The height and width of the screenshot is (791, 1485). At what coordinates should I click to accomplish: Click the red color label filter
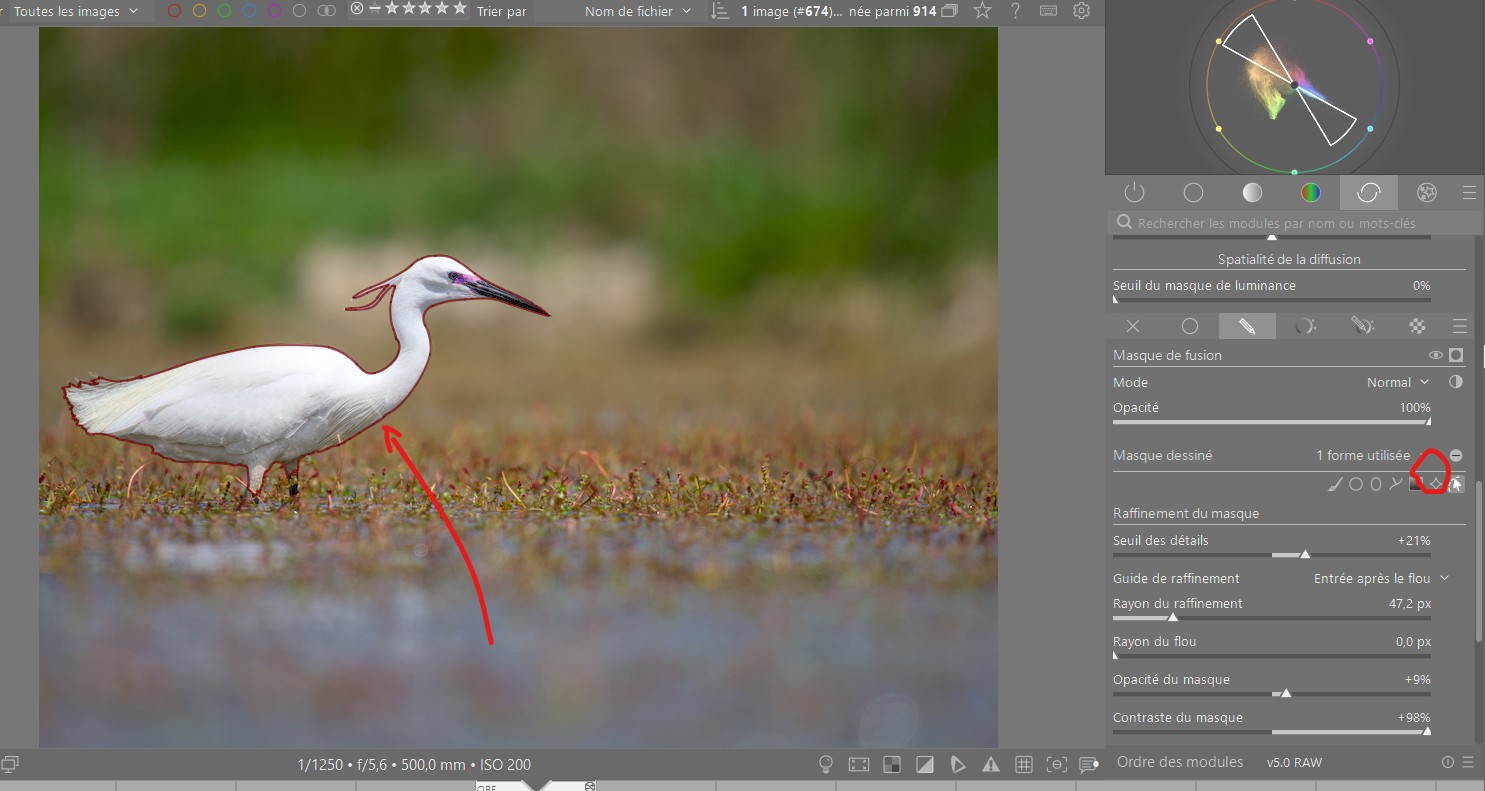pyautogui.click(x=175, y=11)
